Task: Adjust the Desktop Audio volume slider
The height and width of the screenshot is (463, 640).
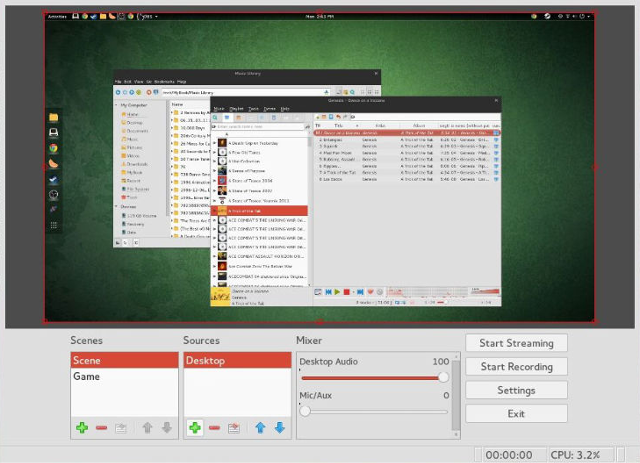Action: (374, 378)
